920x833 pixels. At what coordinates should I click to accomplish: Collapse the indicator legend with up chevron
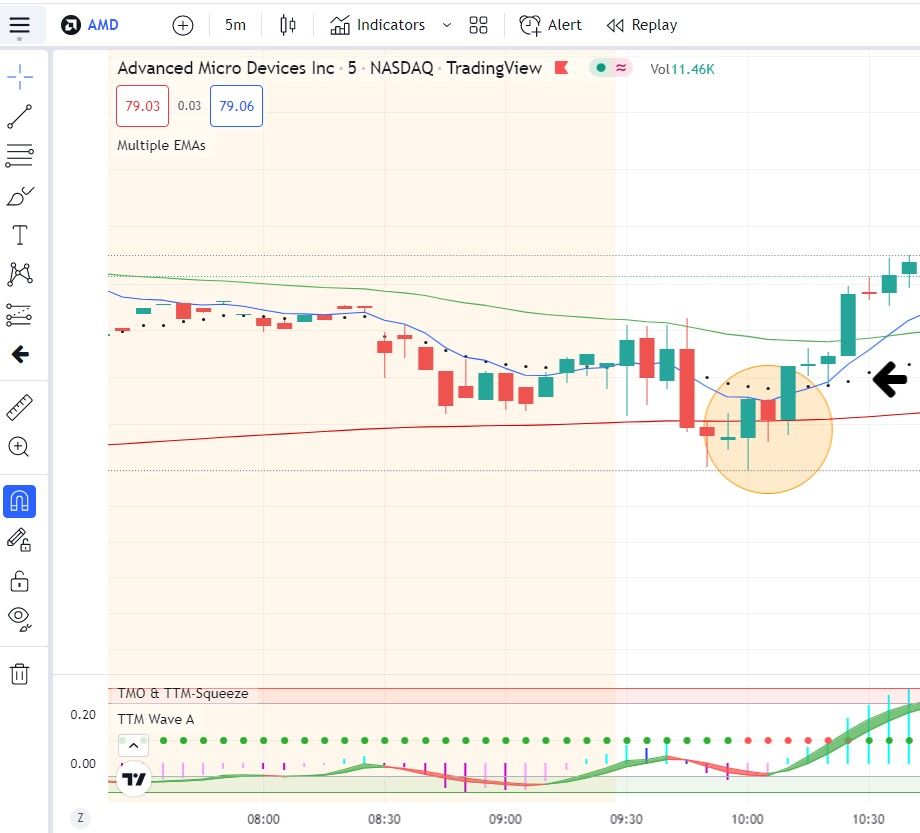tap(133, 746)
